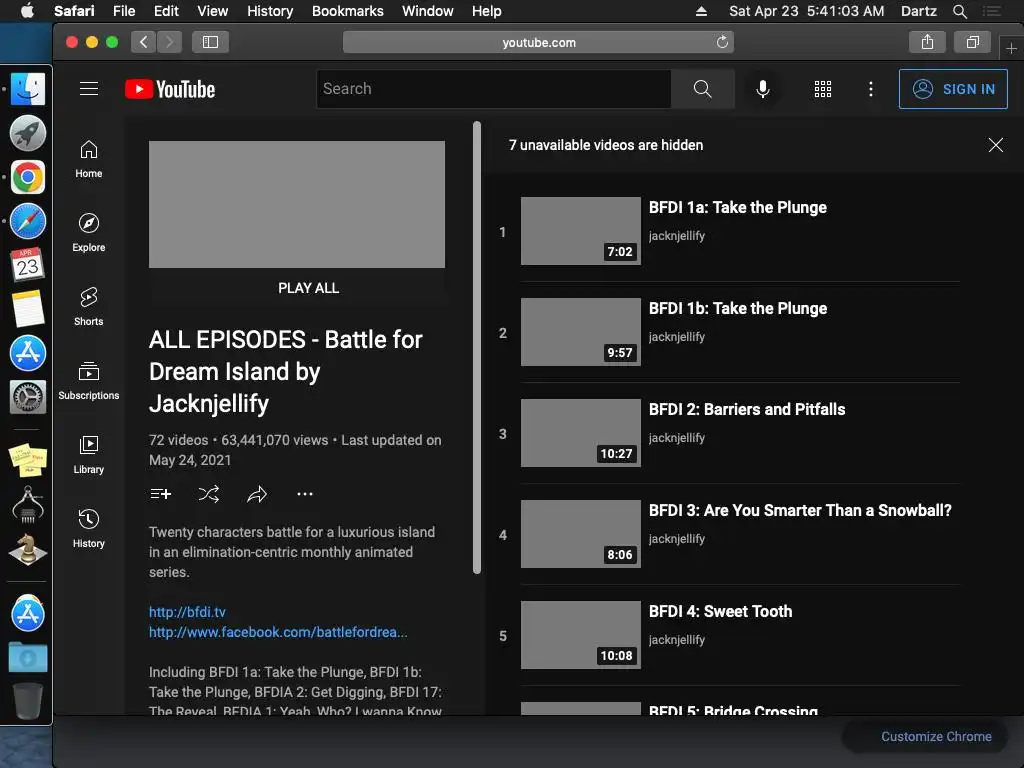Open the battlefordrea Facebook link
This screenshot has width=1024, height=768.
[x=278, y=632]
